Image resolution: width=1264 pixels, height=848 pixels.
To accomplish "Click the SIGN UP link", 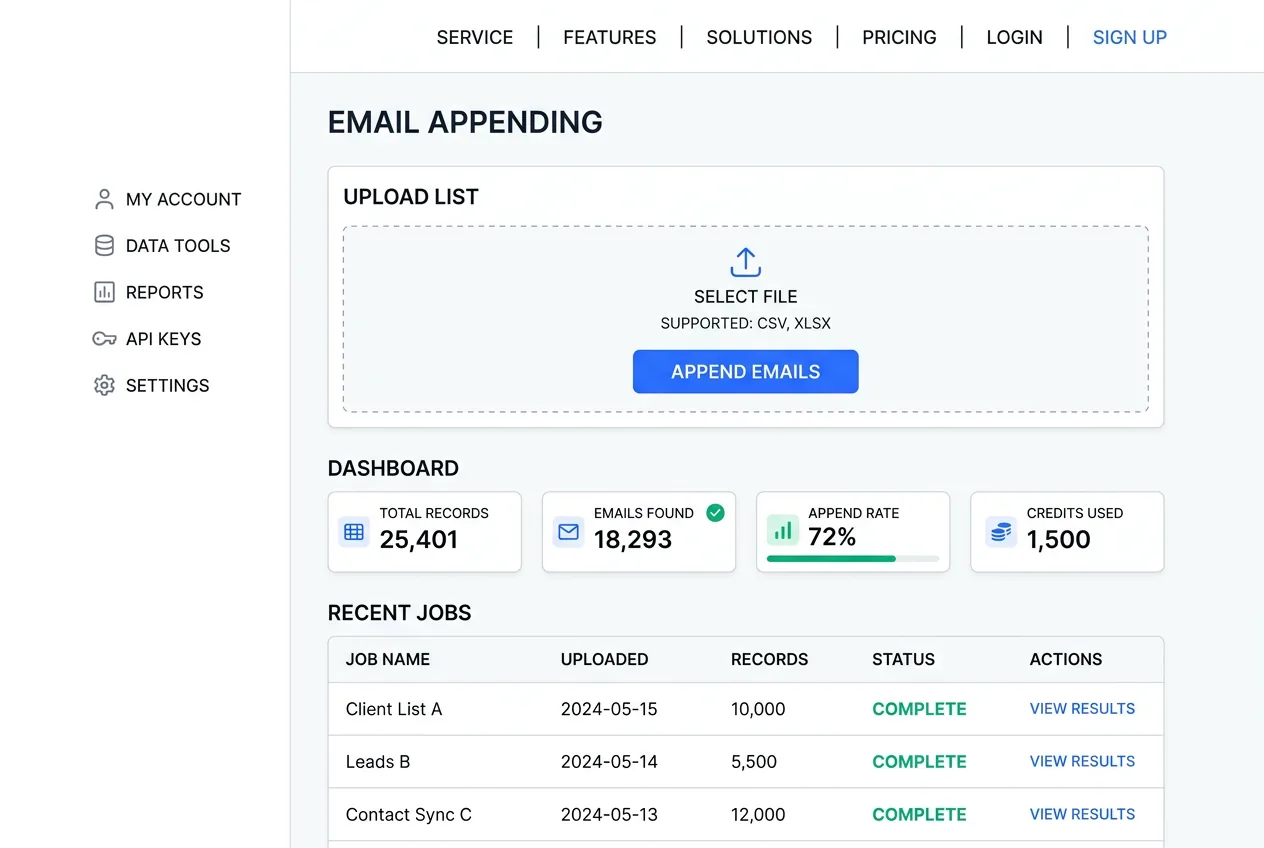I will point(1129,37).
